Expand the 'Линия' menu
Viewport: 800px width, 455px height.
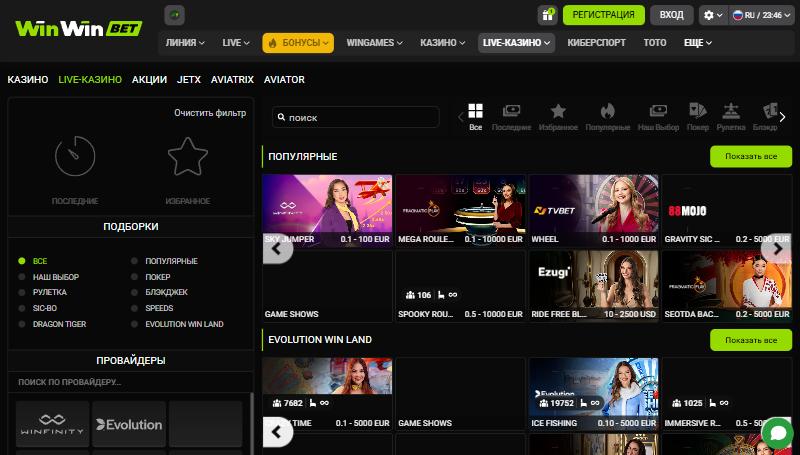tap(185, 43)
